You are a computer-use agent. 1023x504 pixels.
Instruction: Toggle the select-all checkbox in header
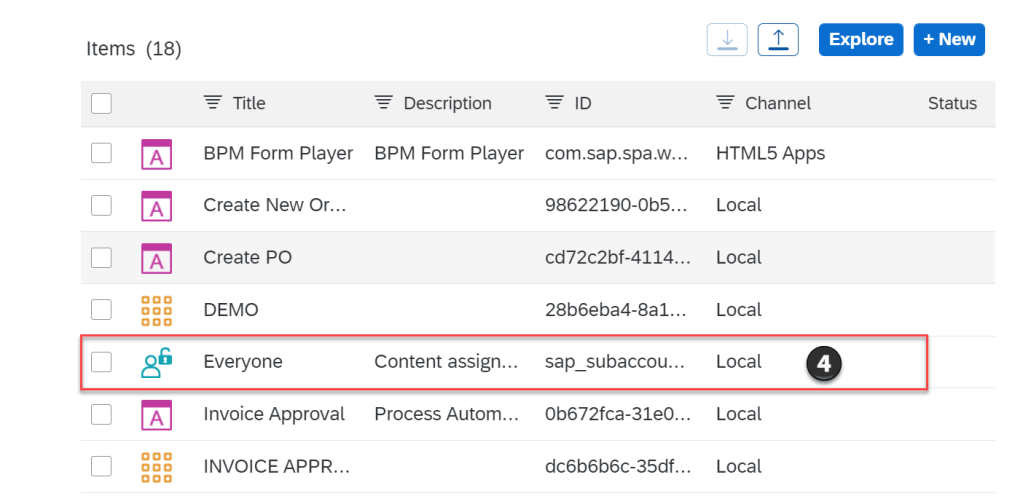point(101,103)
